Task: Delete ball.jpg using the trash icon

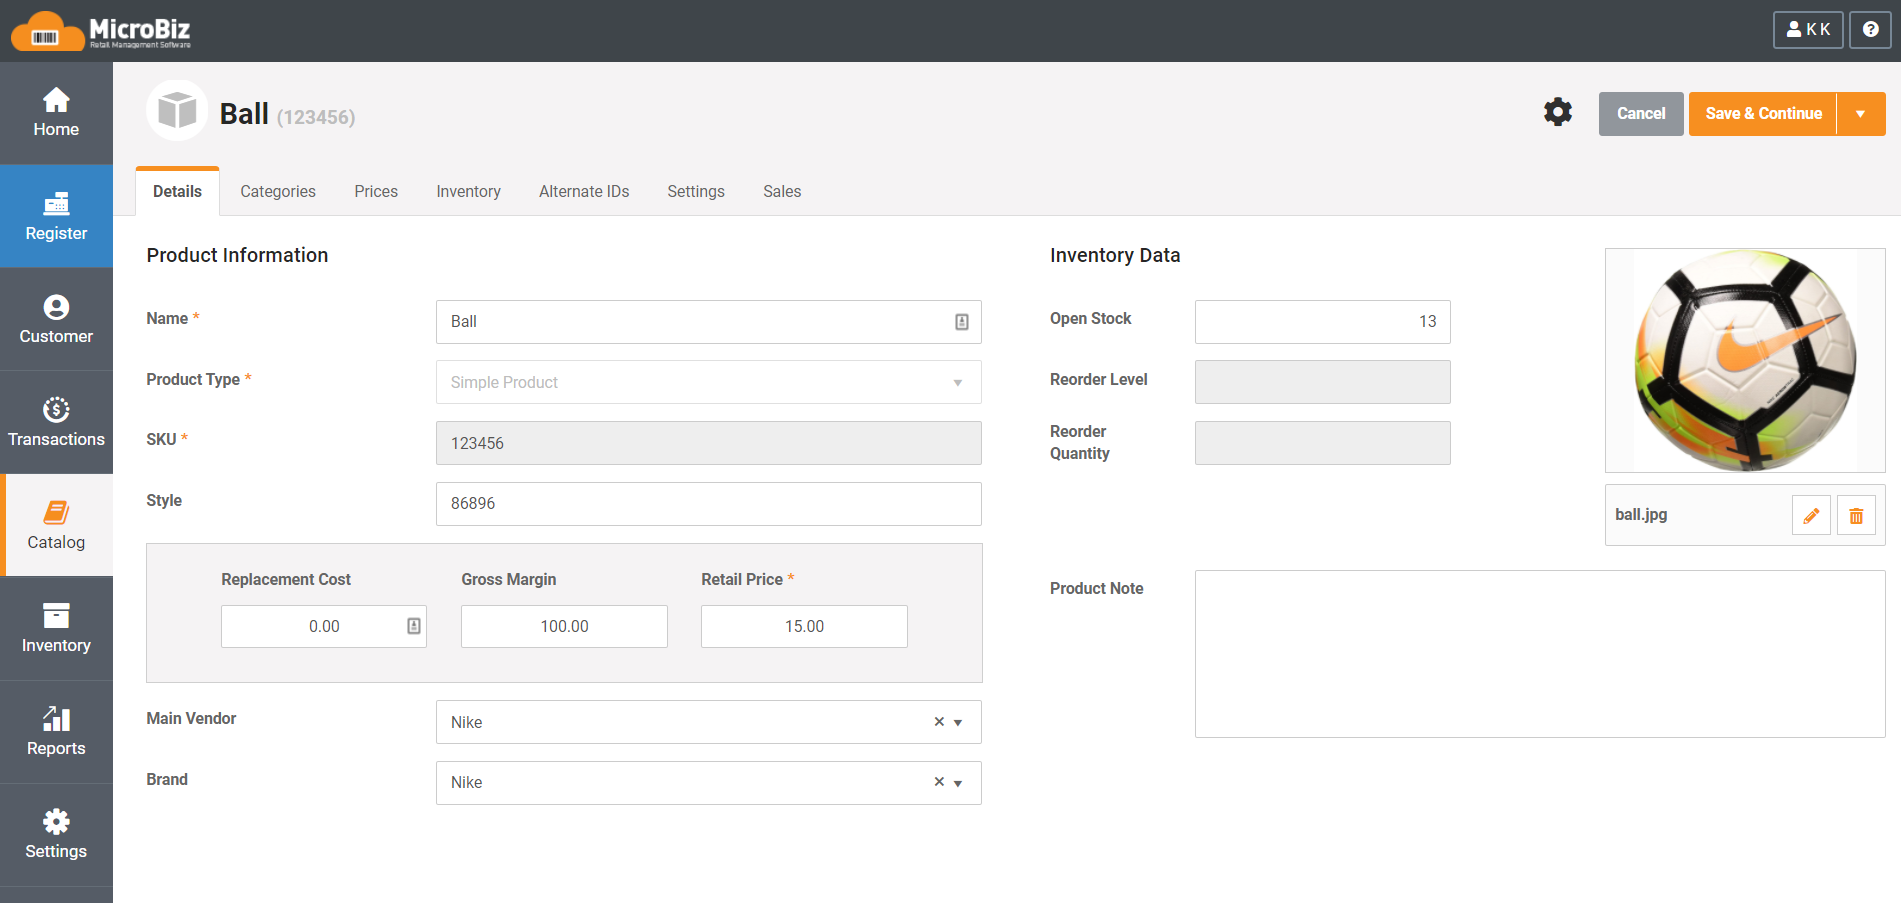Action: click(x=1855, y=515)
